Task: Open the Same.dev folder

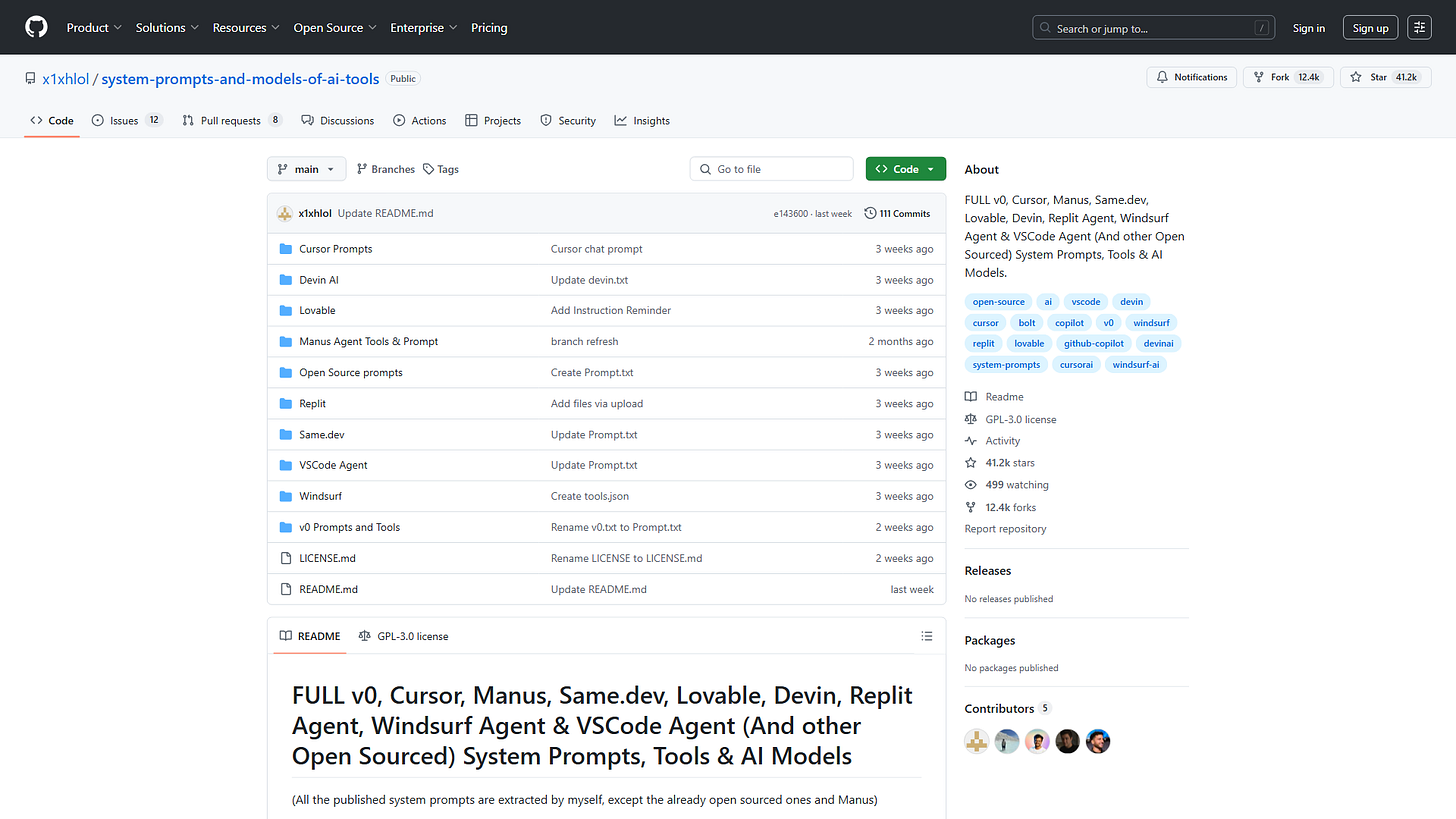Action: (x=322, y=435)
